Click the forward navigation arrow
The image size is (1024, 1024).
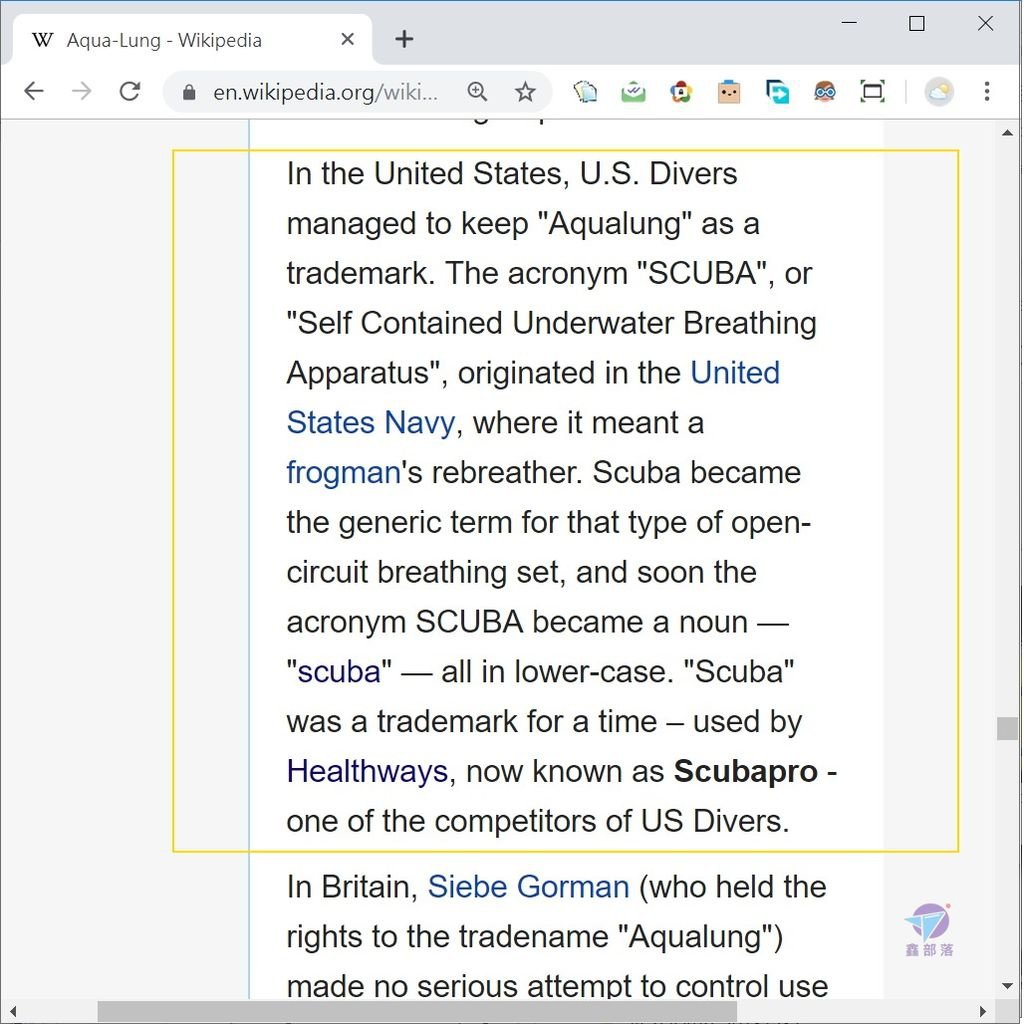click(82, 91)
